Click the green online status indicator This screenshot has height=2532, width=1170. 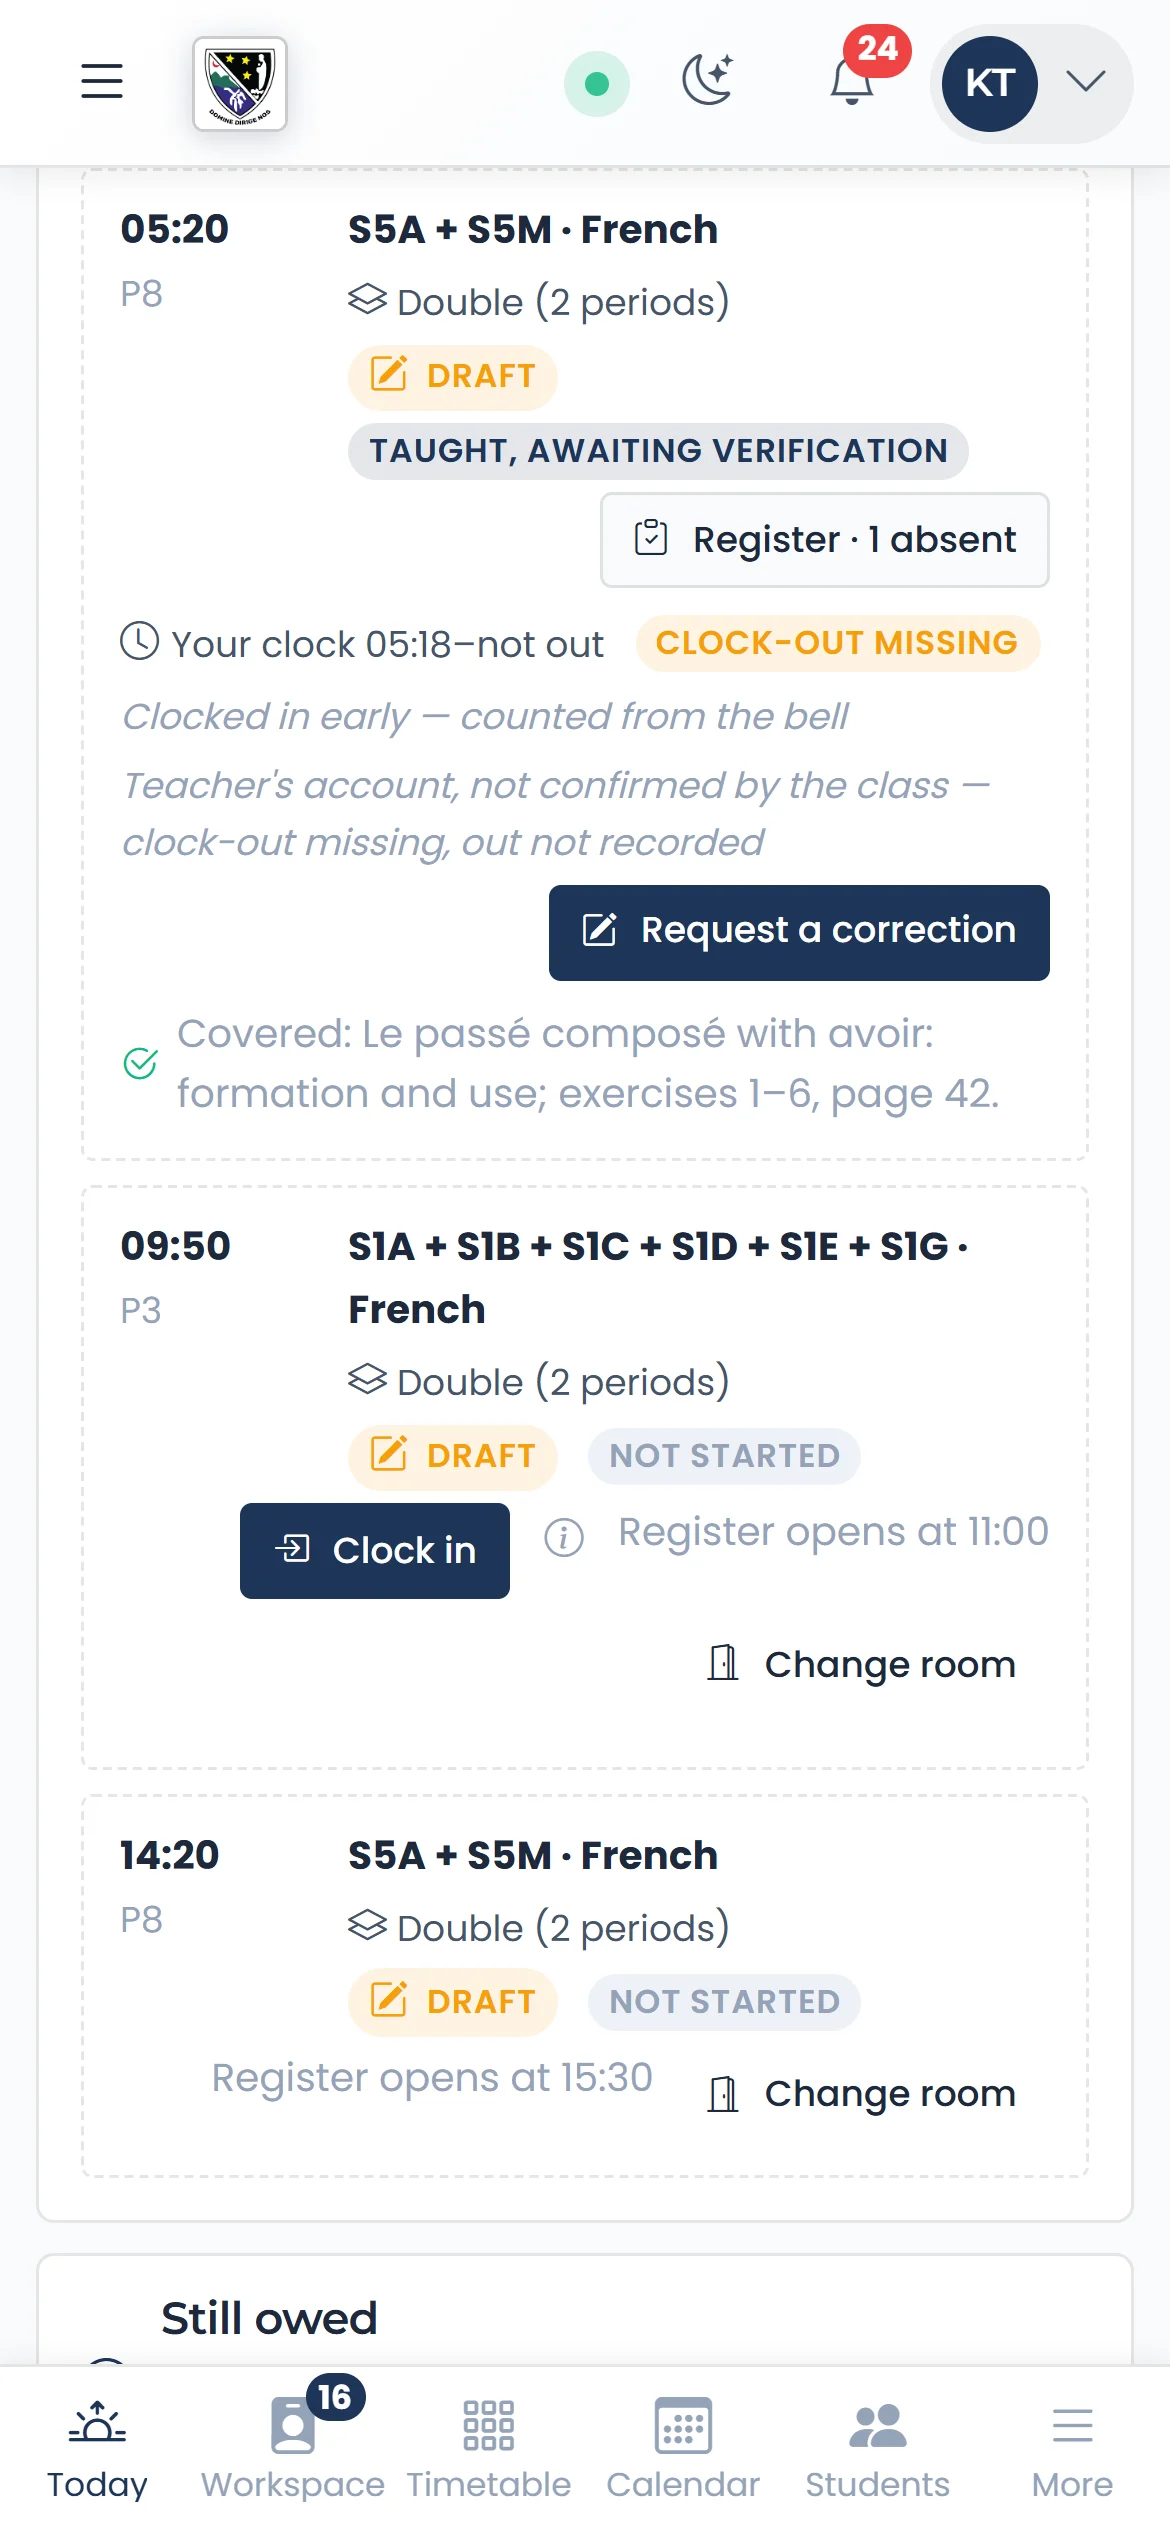pos(597,84)
